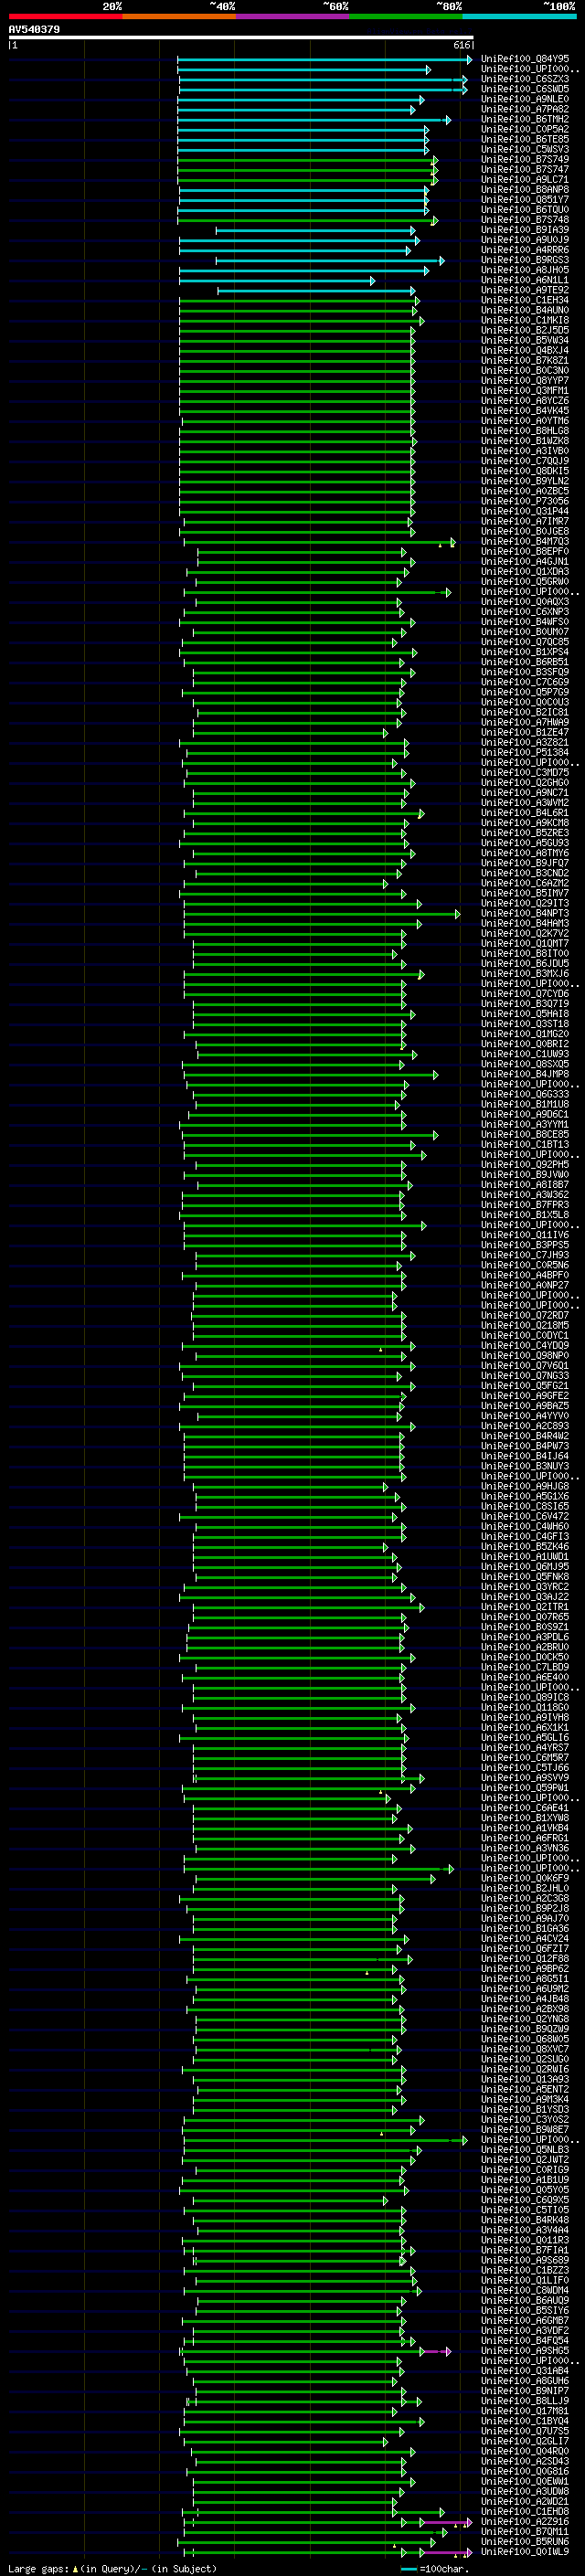Select the UniRef100_B7S749 label

pos(525,159)
